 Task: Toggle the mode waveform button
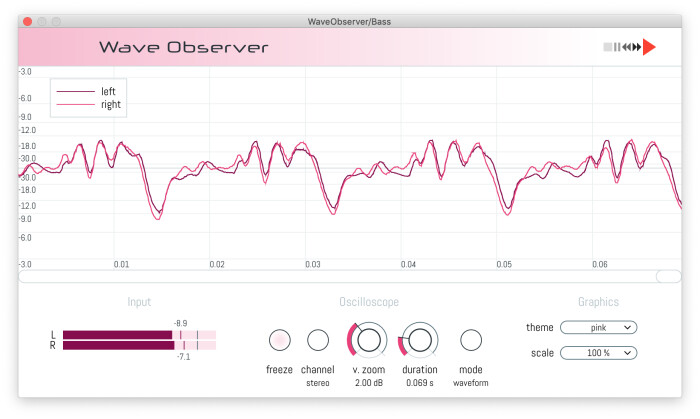[471, 340]
